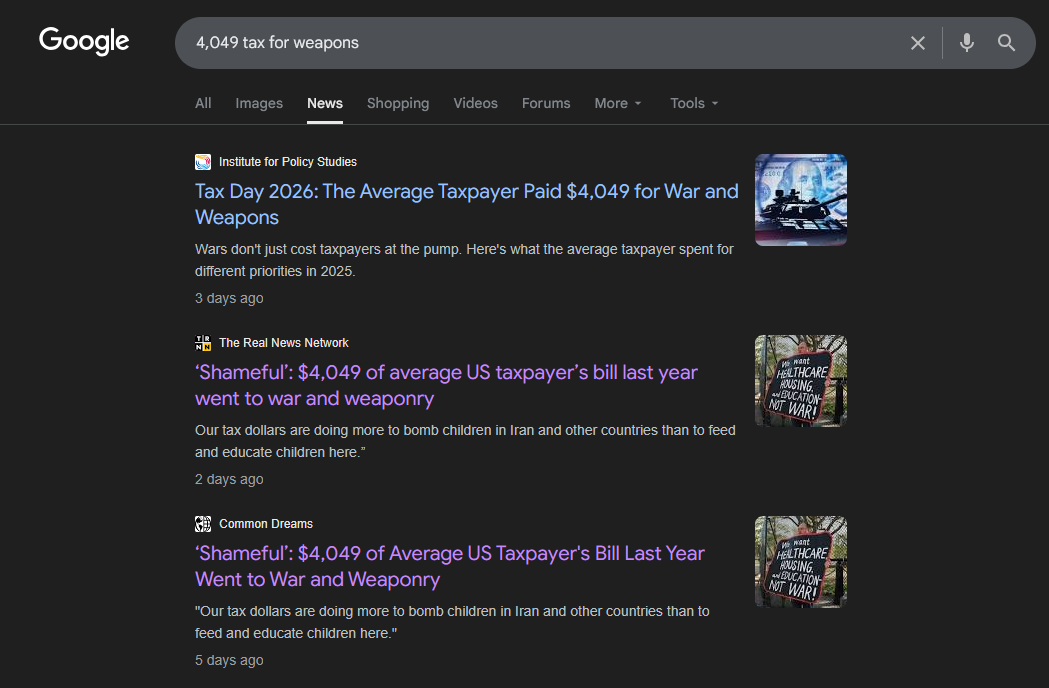The height and width of the screenshot is (688, 1049).
Task: Switch to the All tab
Action: 203,103
